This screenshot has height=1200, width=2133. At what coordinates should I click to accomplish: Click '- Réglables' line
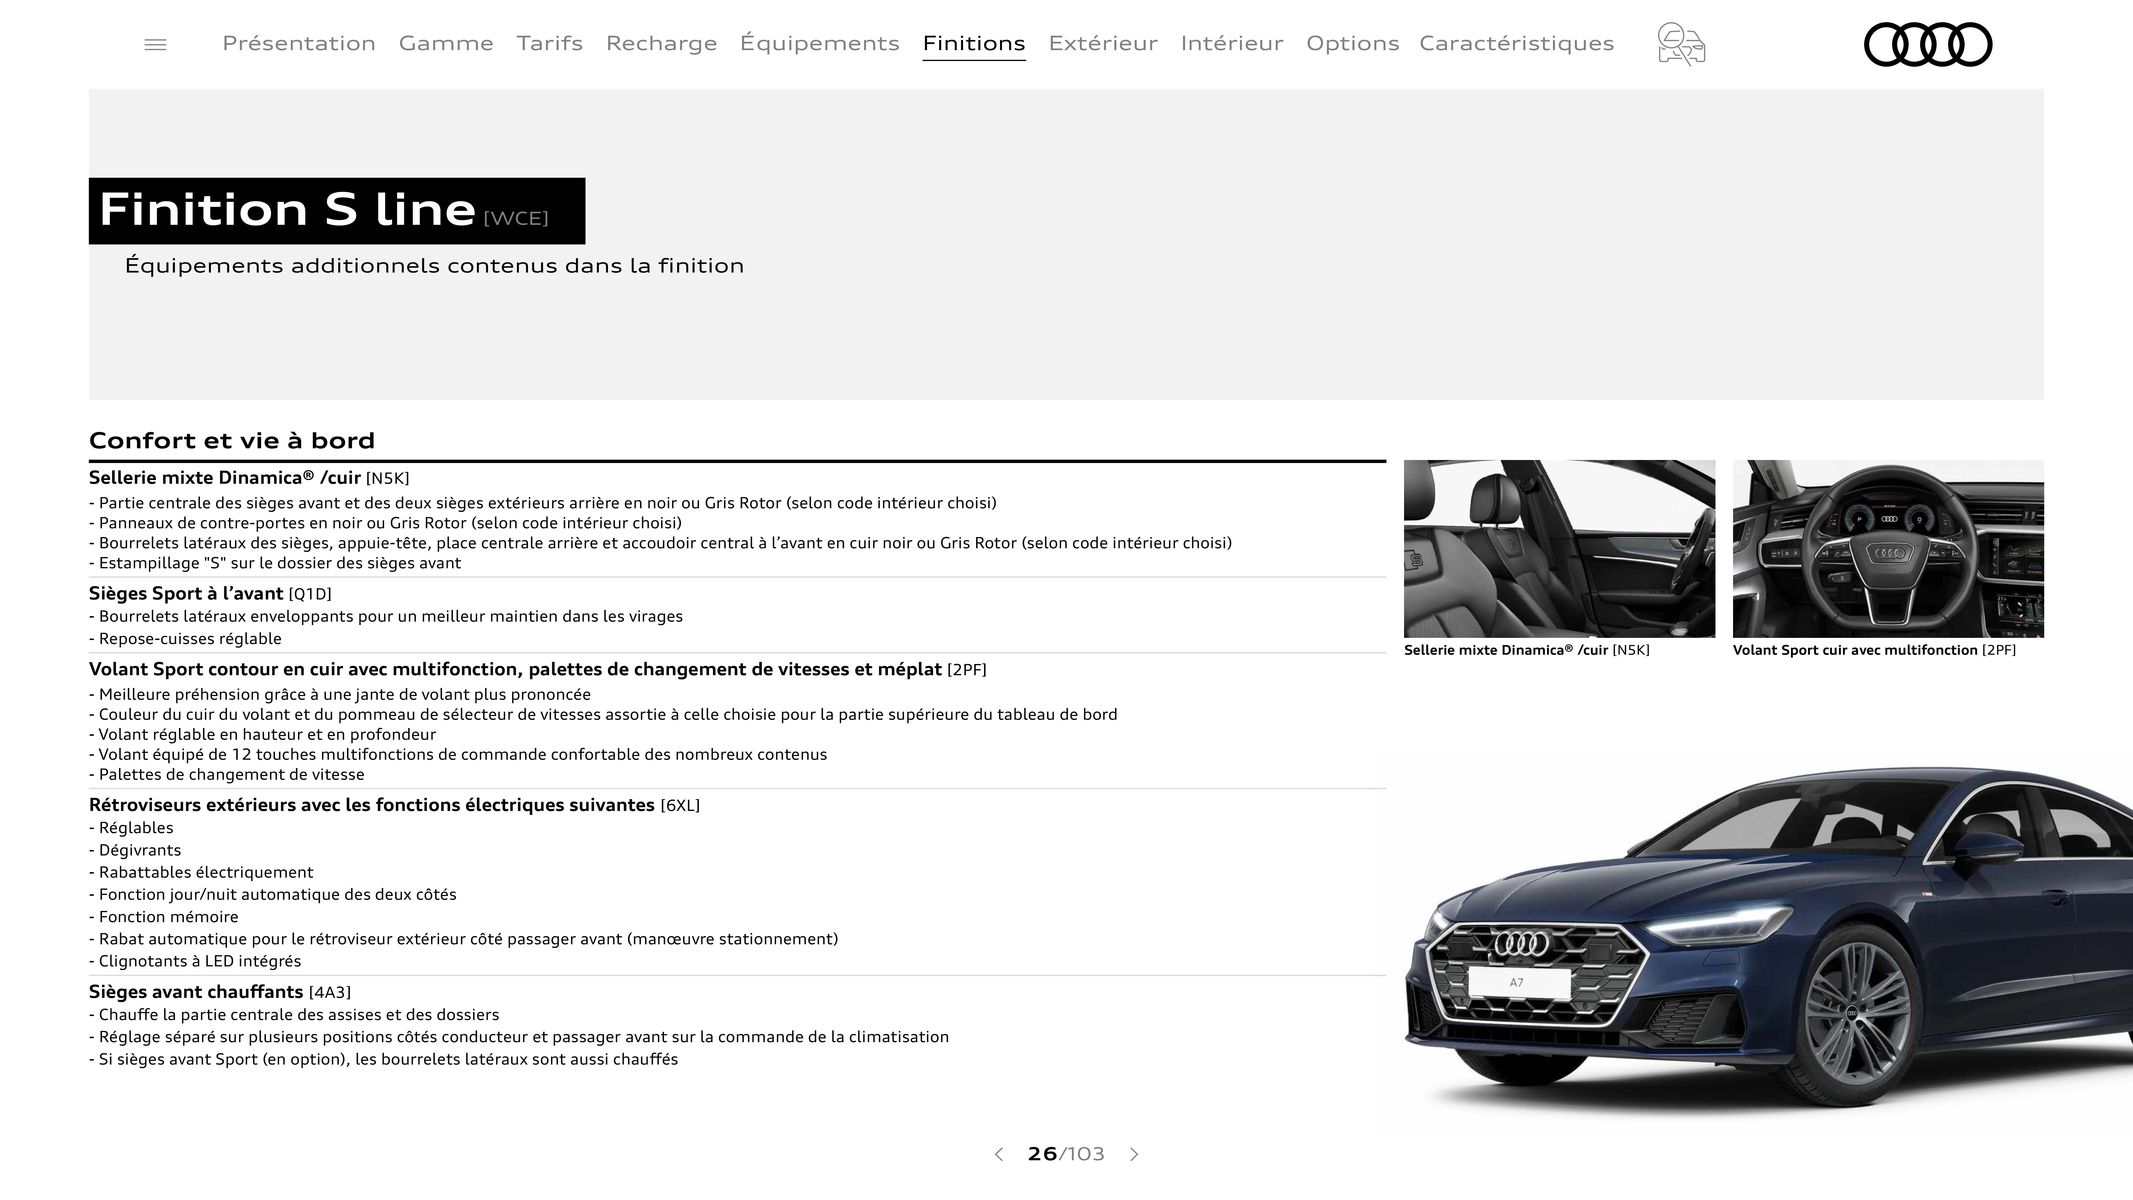click(131, 828)
